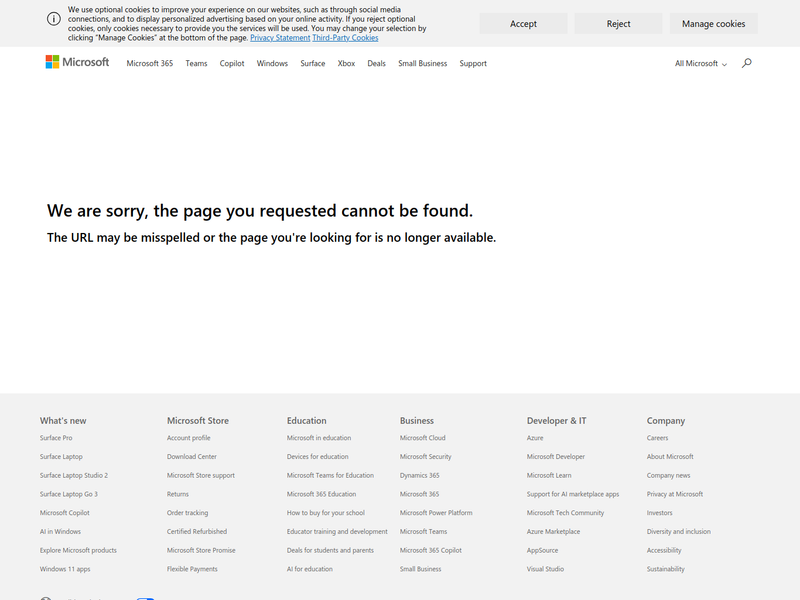This screenshot has height=600, width=800.
Task: Open the About Microsoft link
Action: pyautogui.click(x=670, y=457)
